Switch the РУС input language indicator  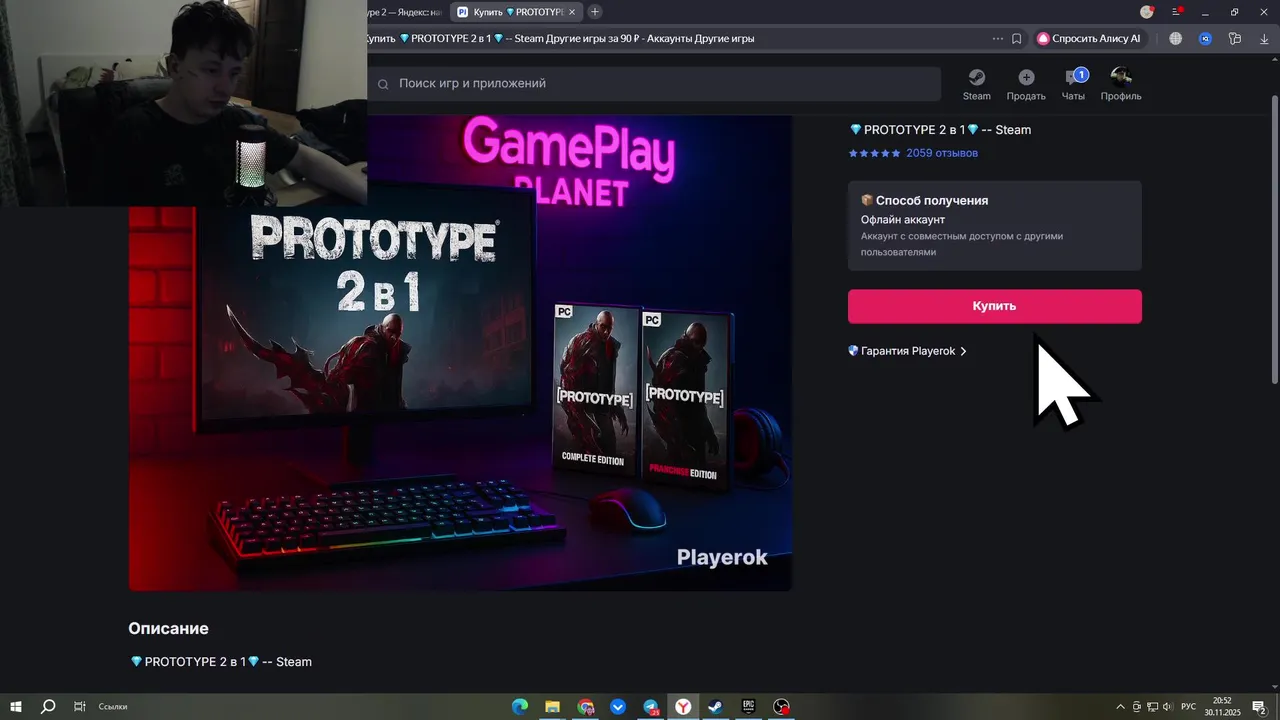1188,707
